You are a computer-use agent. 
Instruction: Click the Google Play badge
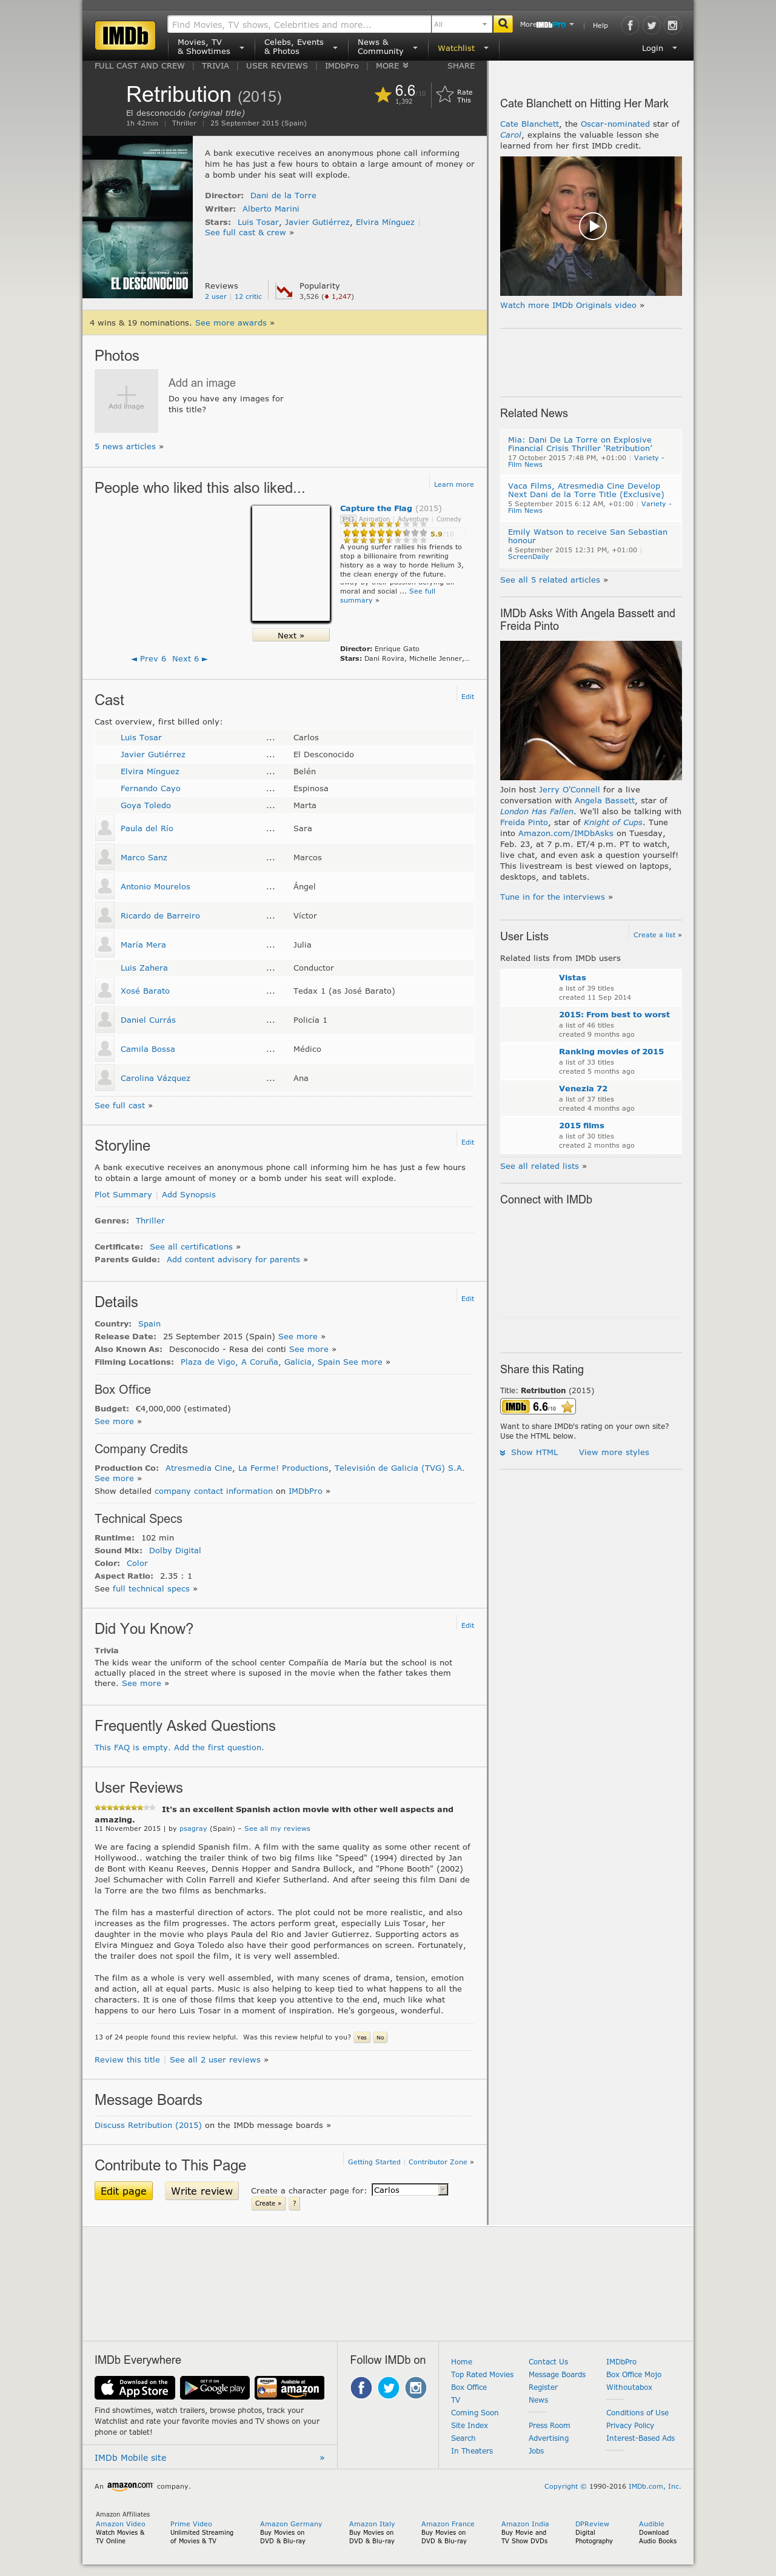click(x=214, y=2388)
